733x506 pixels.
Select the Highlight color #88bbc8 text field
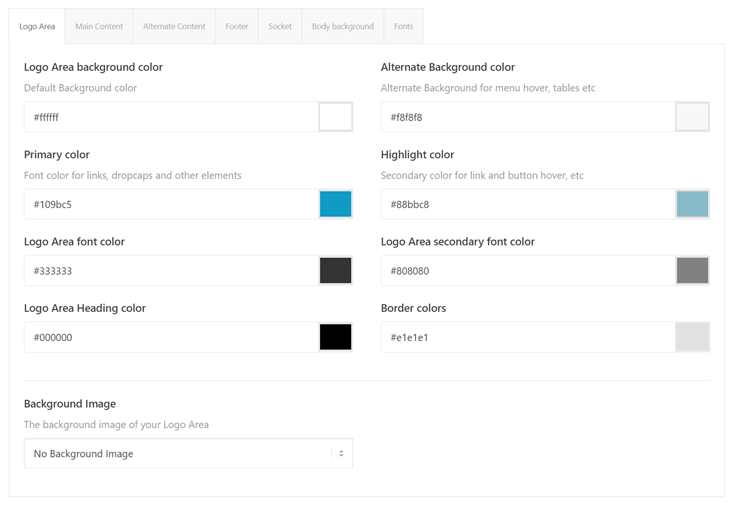pyautogui.click(x=527, y=204)
